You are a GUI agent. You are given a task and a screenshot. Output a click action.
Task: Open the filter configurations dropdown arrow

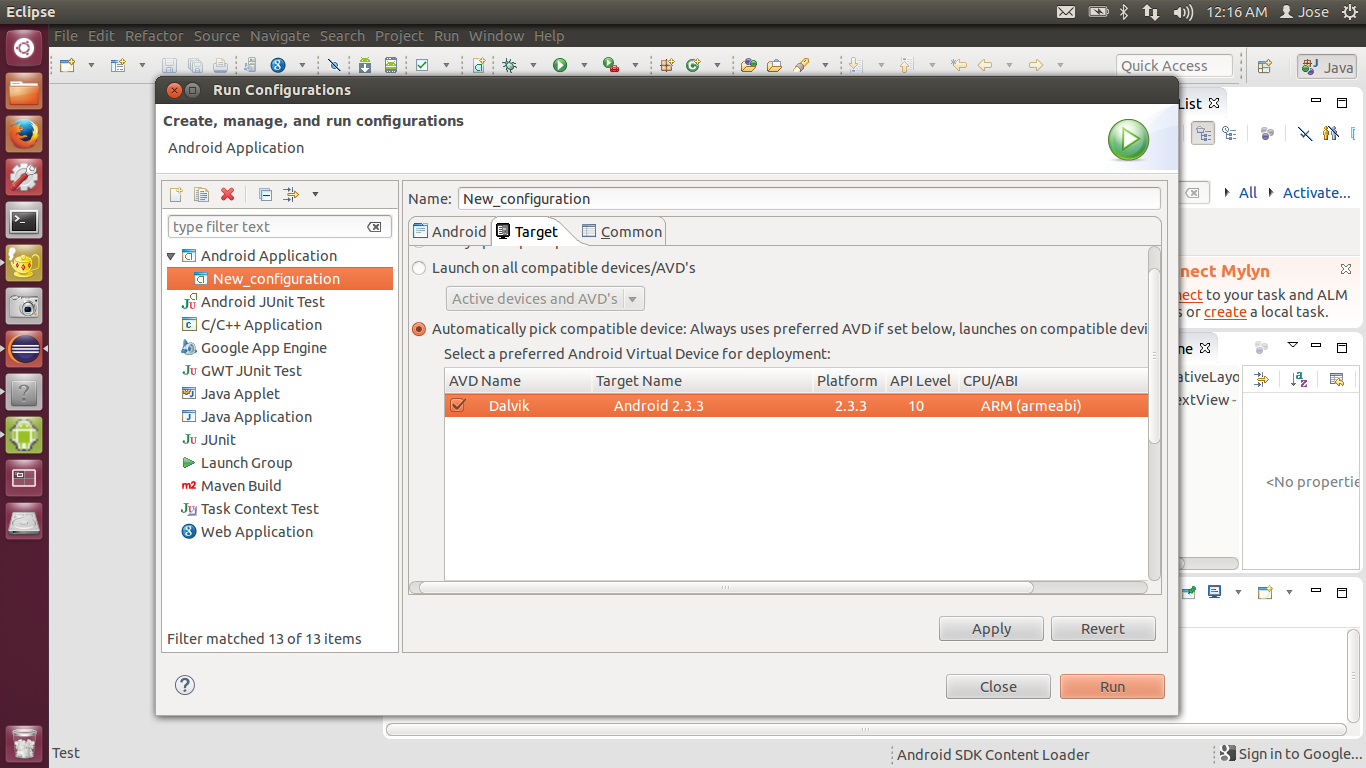point(315,194)
